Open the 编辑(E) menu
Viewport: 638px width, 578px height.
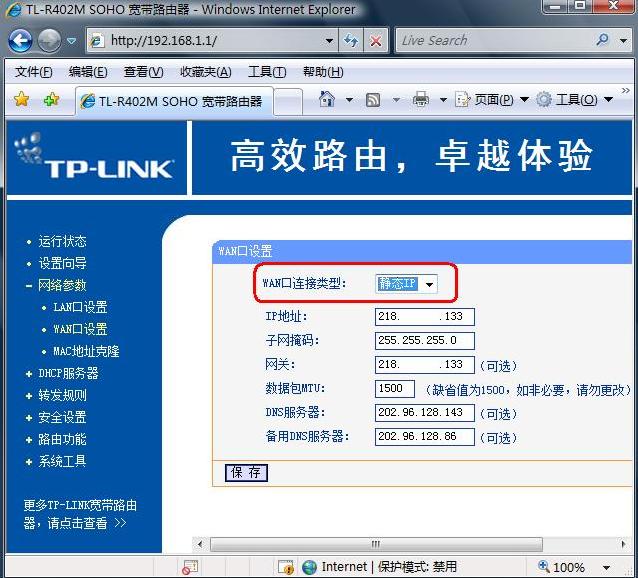pos(88,72)
